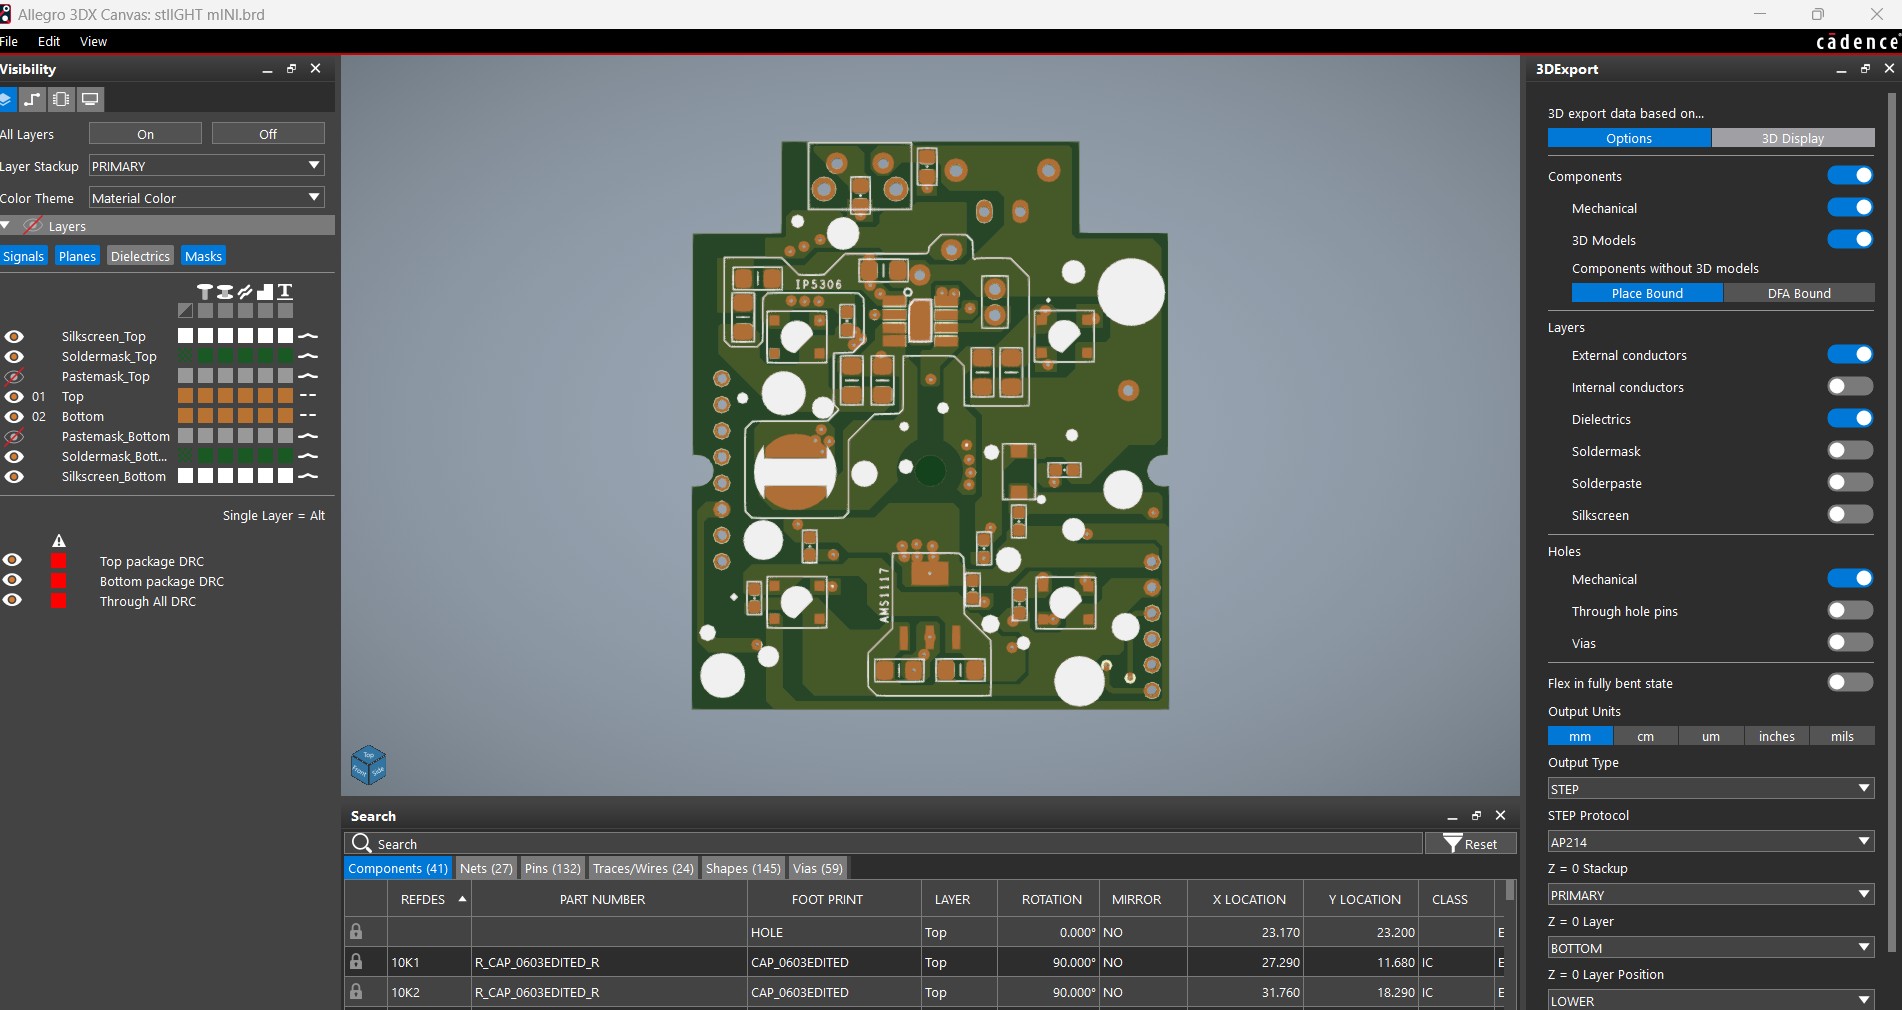Open the Output Type STEP dropdown

[x=1710, y=789]
